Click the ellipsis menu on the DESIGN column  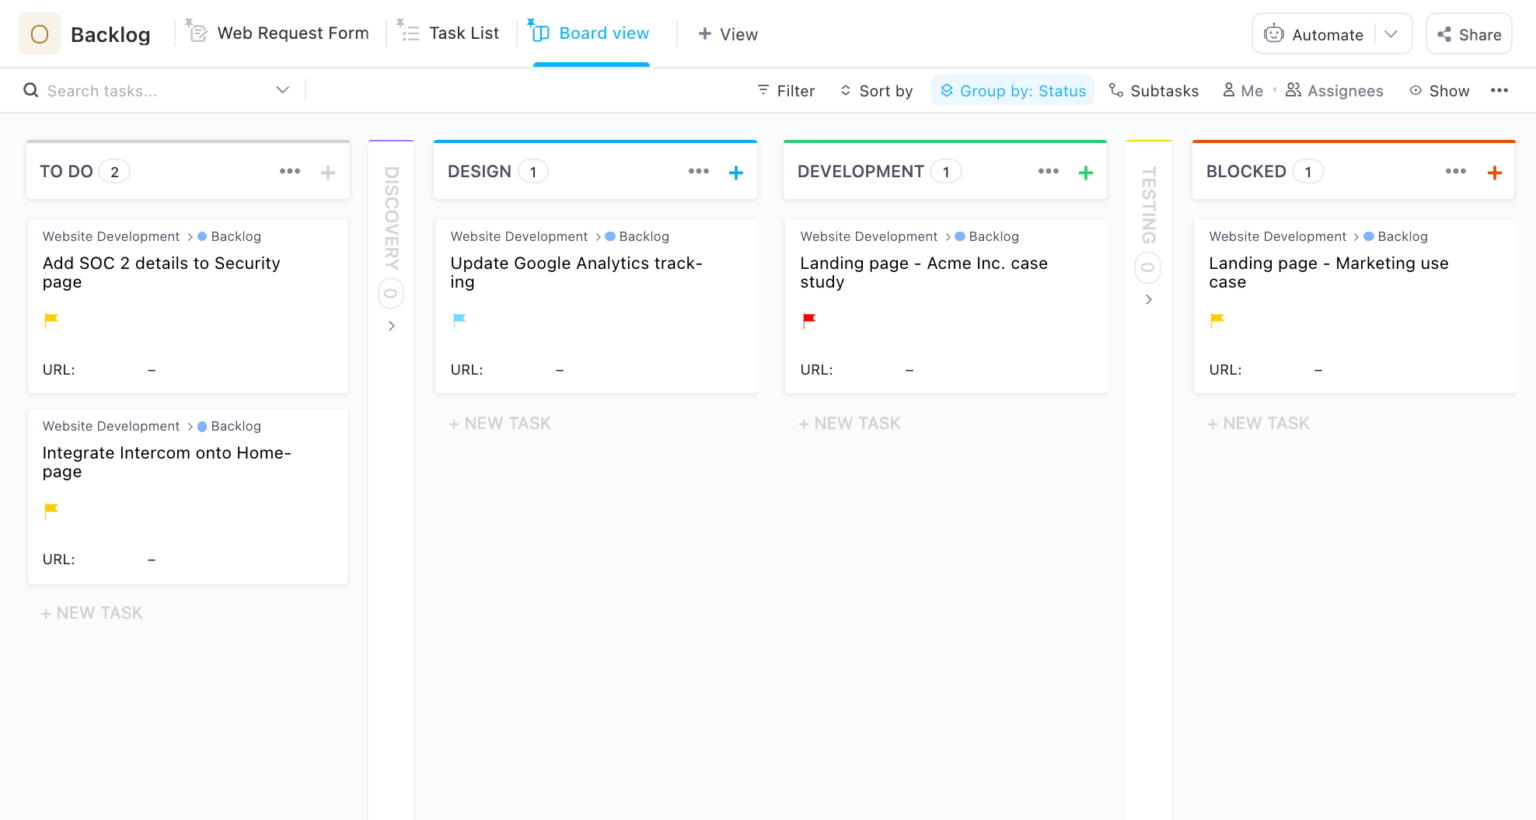click(698, 171)
